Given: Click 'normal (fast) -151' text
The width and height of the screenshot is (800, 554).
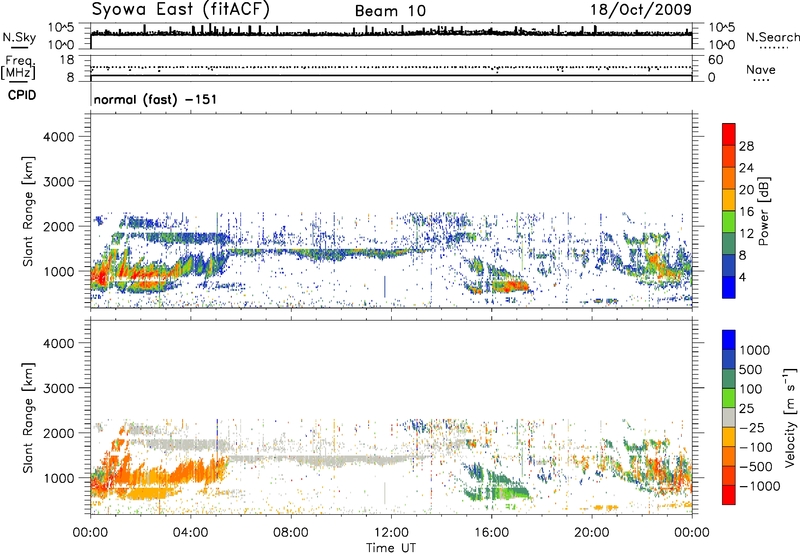Looking at the screenshot, I should point(155,99).
